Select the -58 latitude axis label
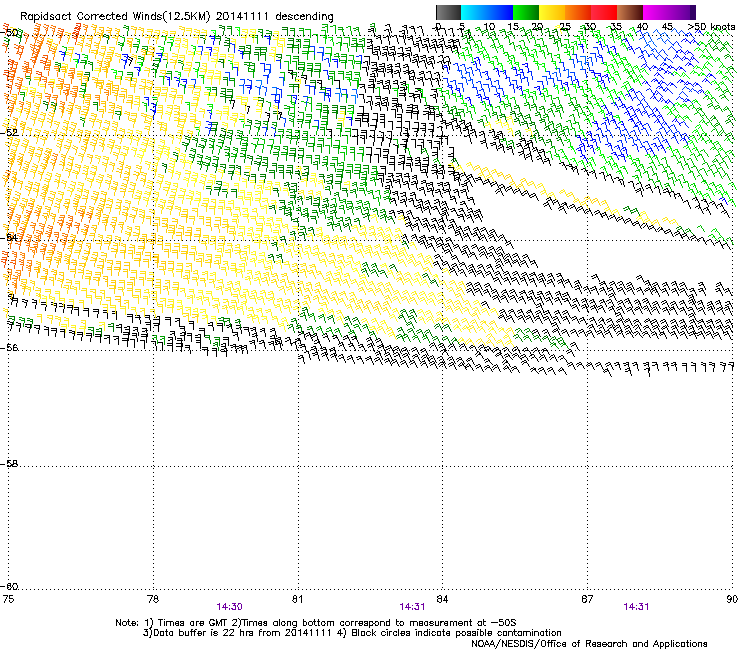Viewport: 740px width, 650px height. tap(9, 464)
